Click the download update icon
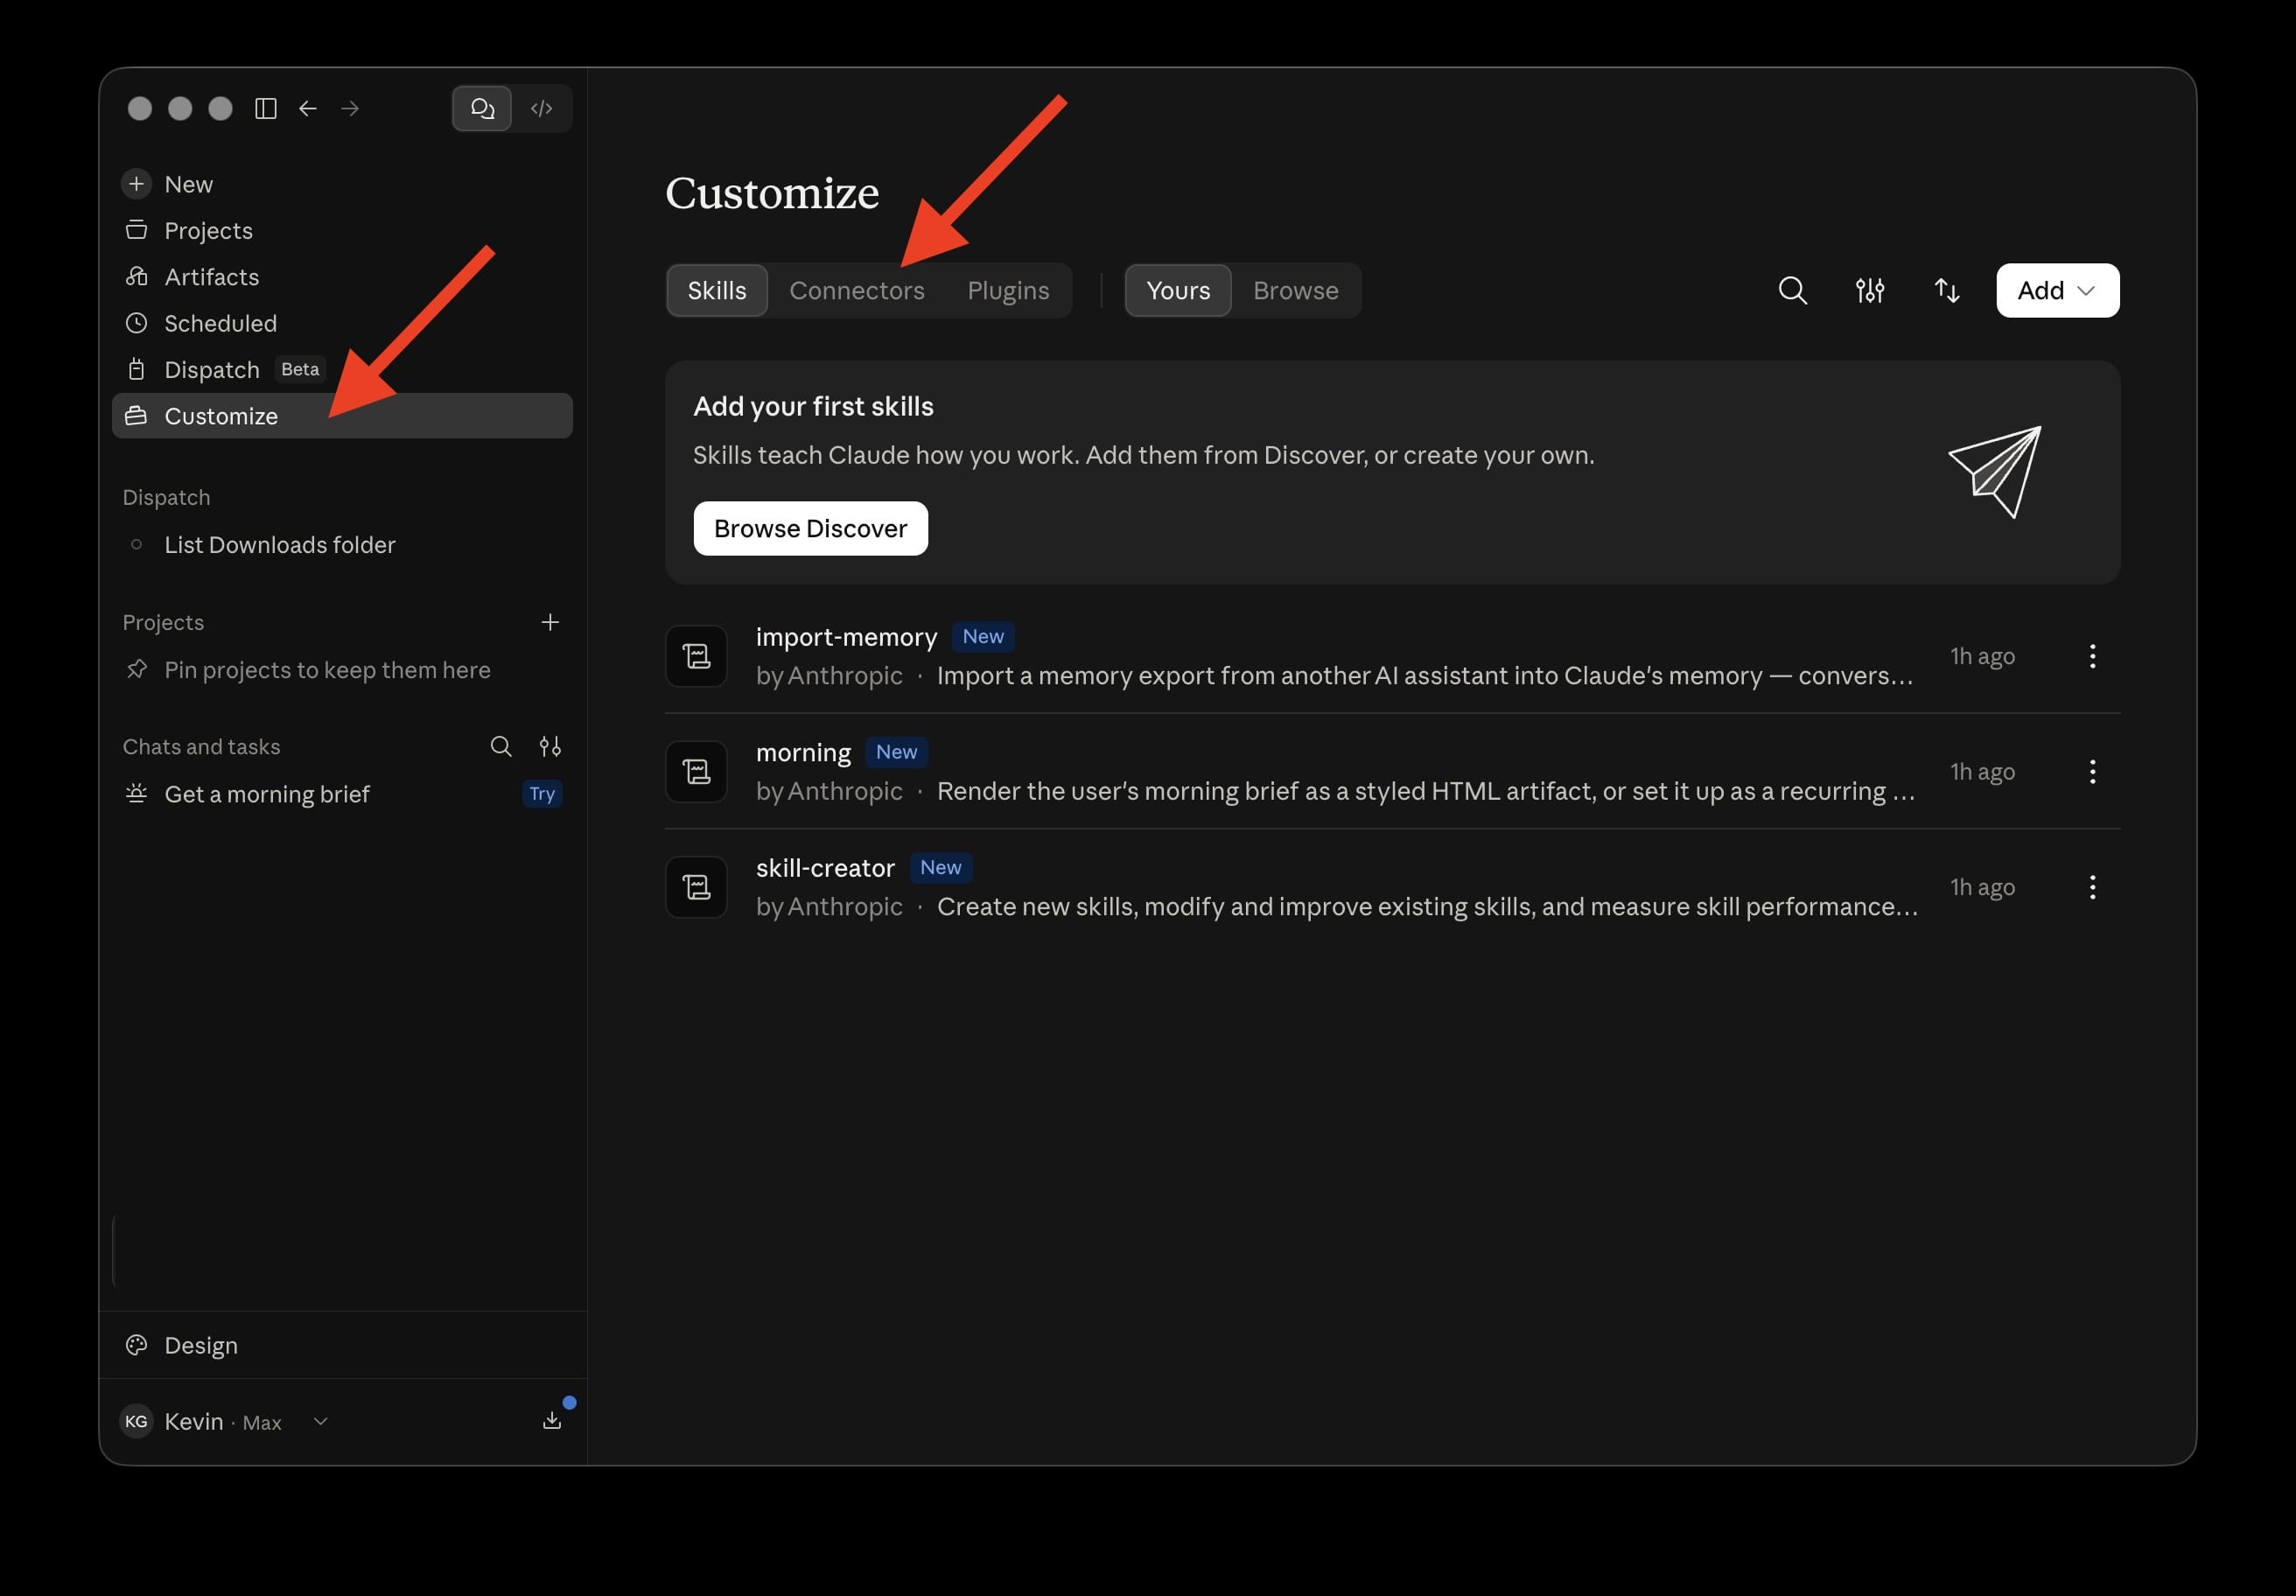 552,1420
